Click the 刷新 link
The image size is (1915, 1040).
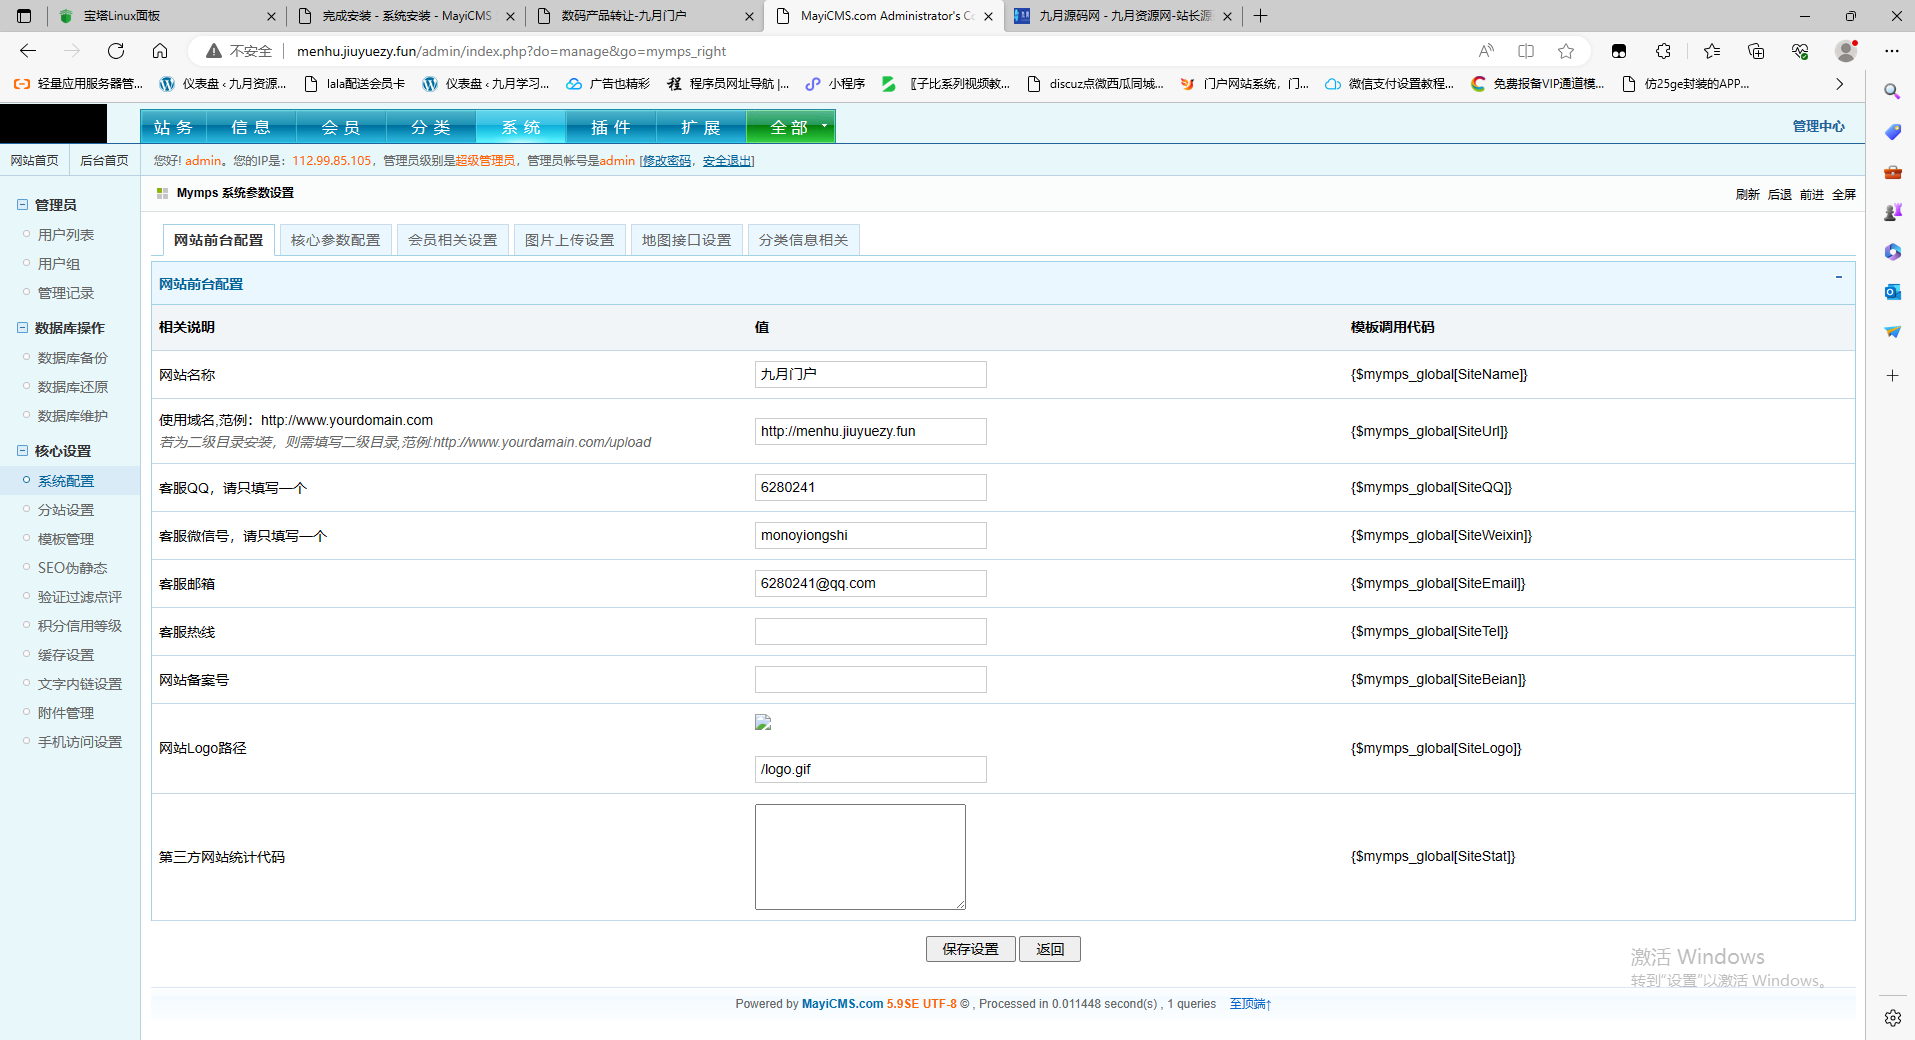pos(1747,195)
